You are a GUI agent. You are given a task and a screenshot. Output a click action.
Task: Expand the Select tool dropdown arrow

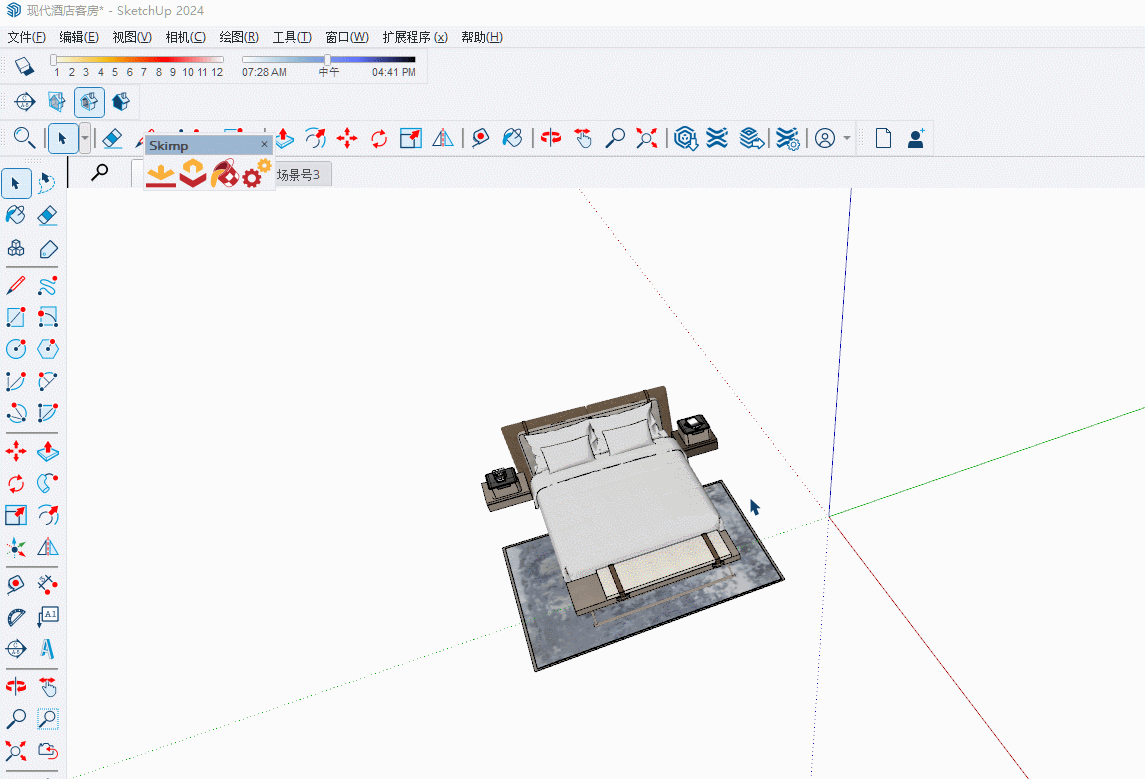tap(85, 138)
